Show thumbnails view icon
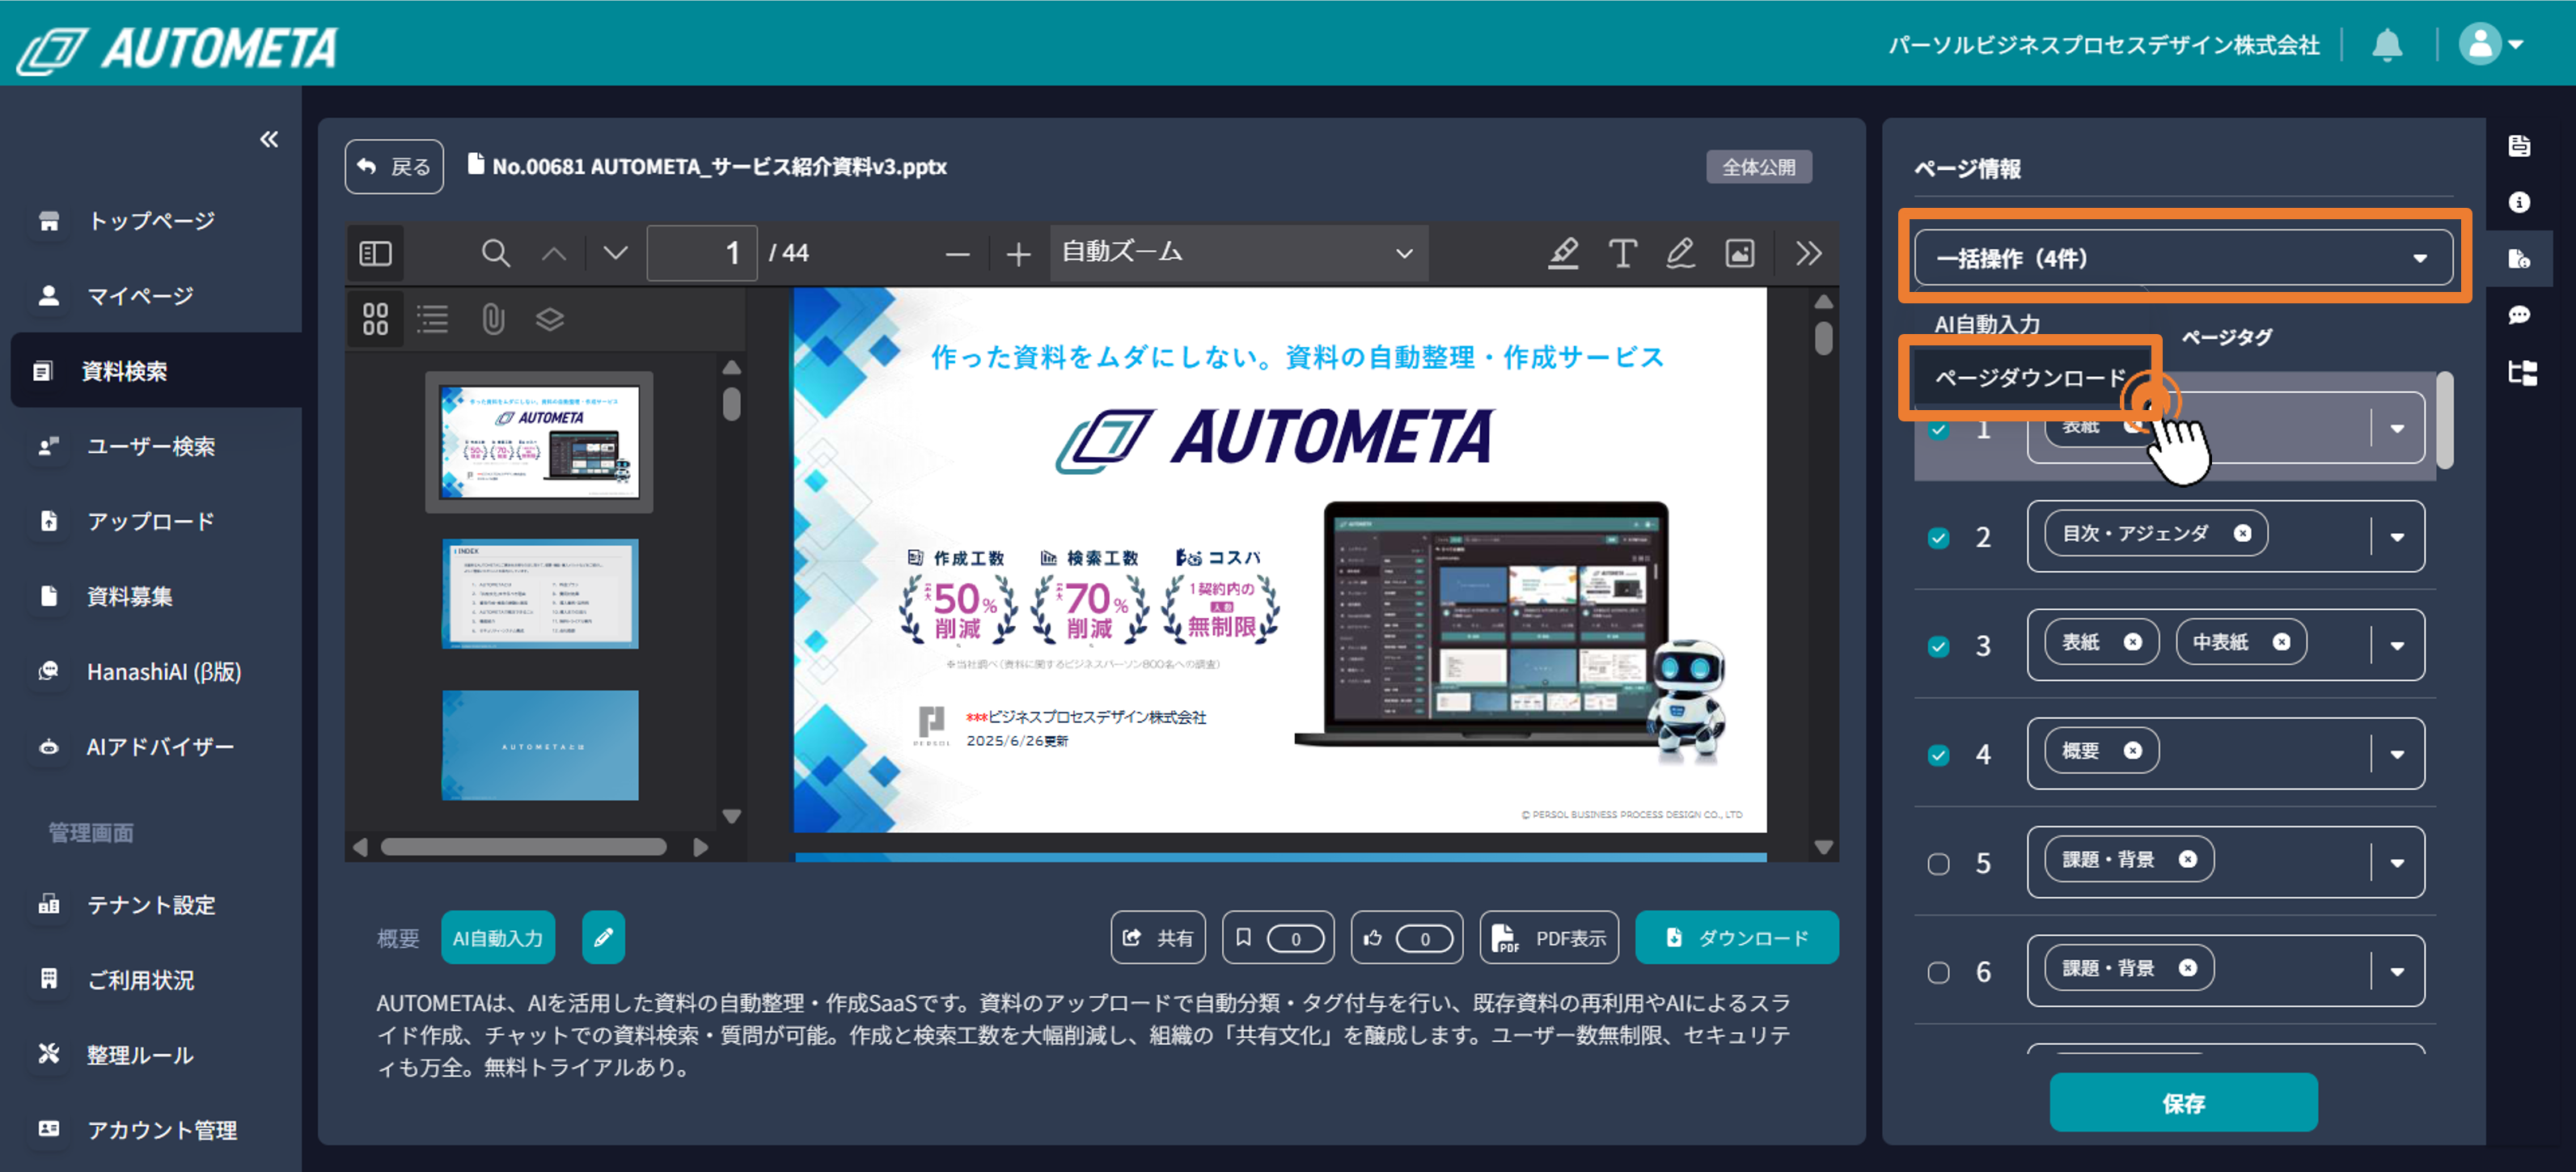Screen dimensions: 2576x1172 375,320
